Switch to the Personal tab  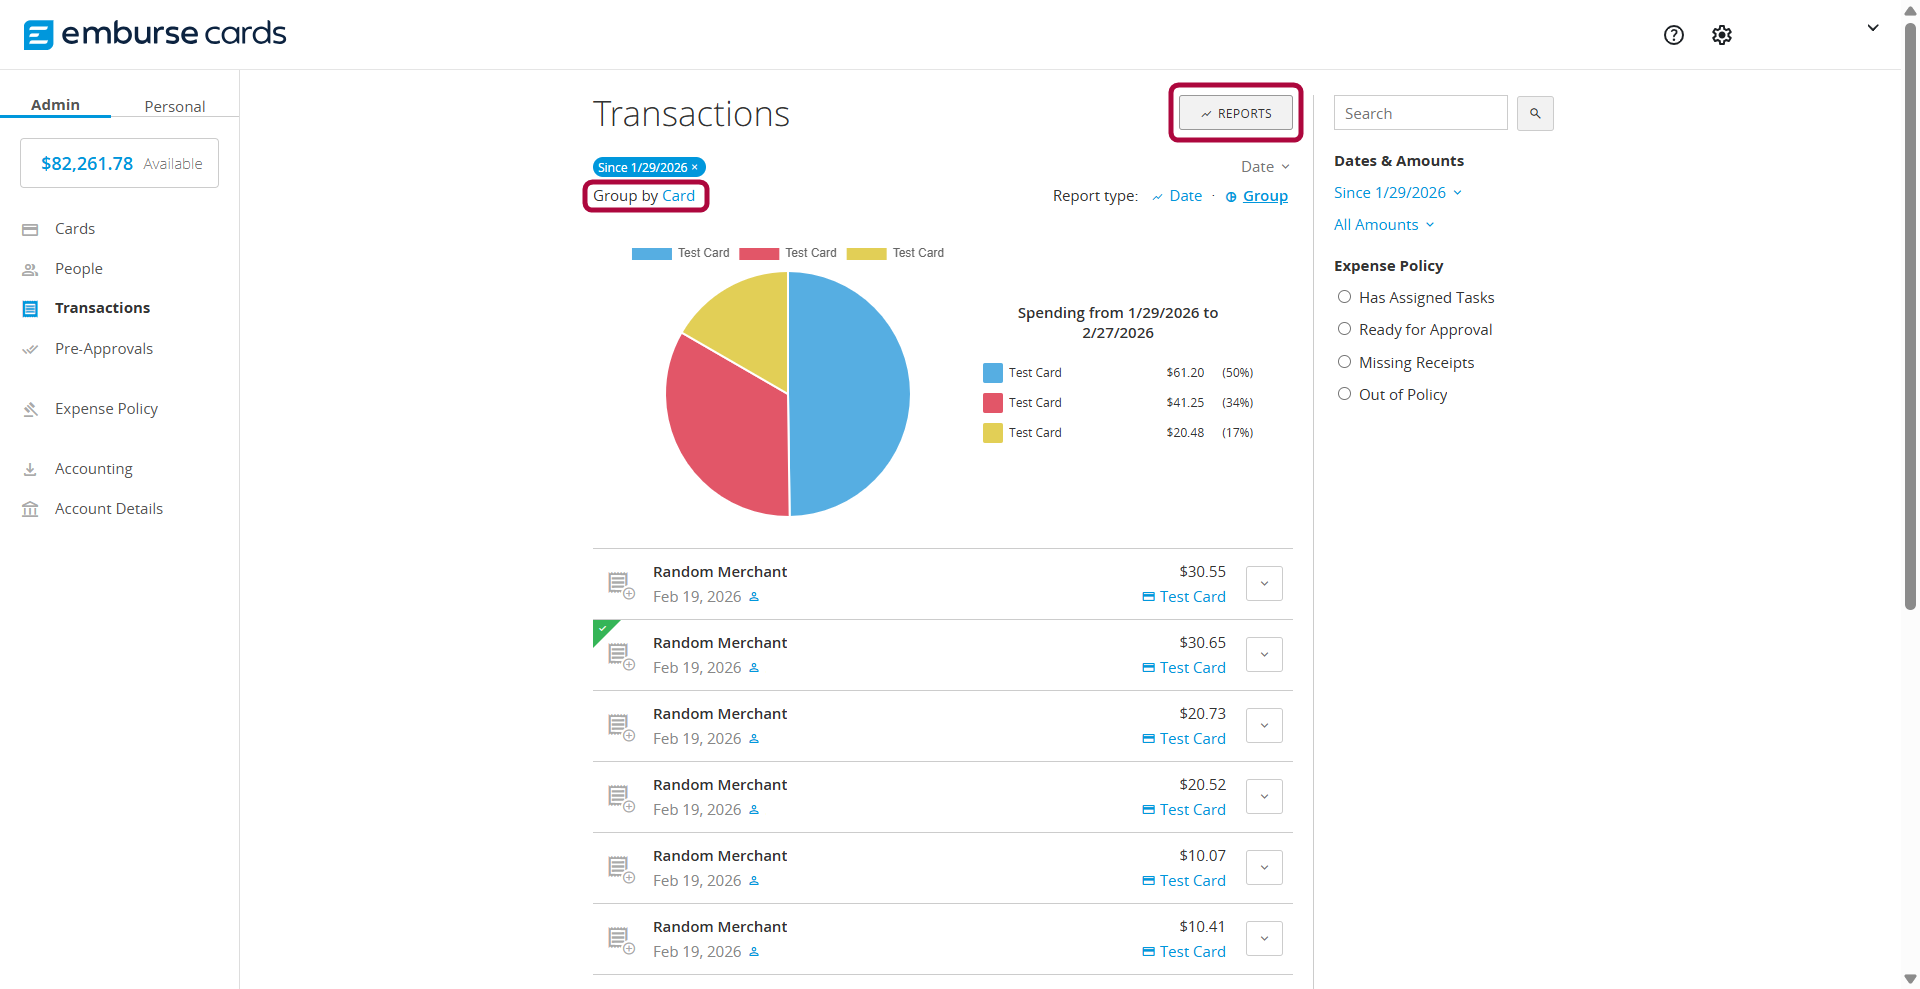174,106
